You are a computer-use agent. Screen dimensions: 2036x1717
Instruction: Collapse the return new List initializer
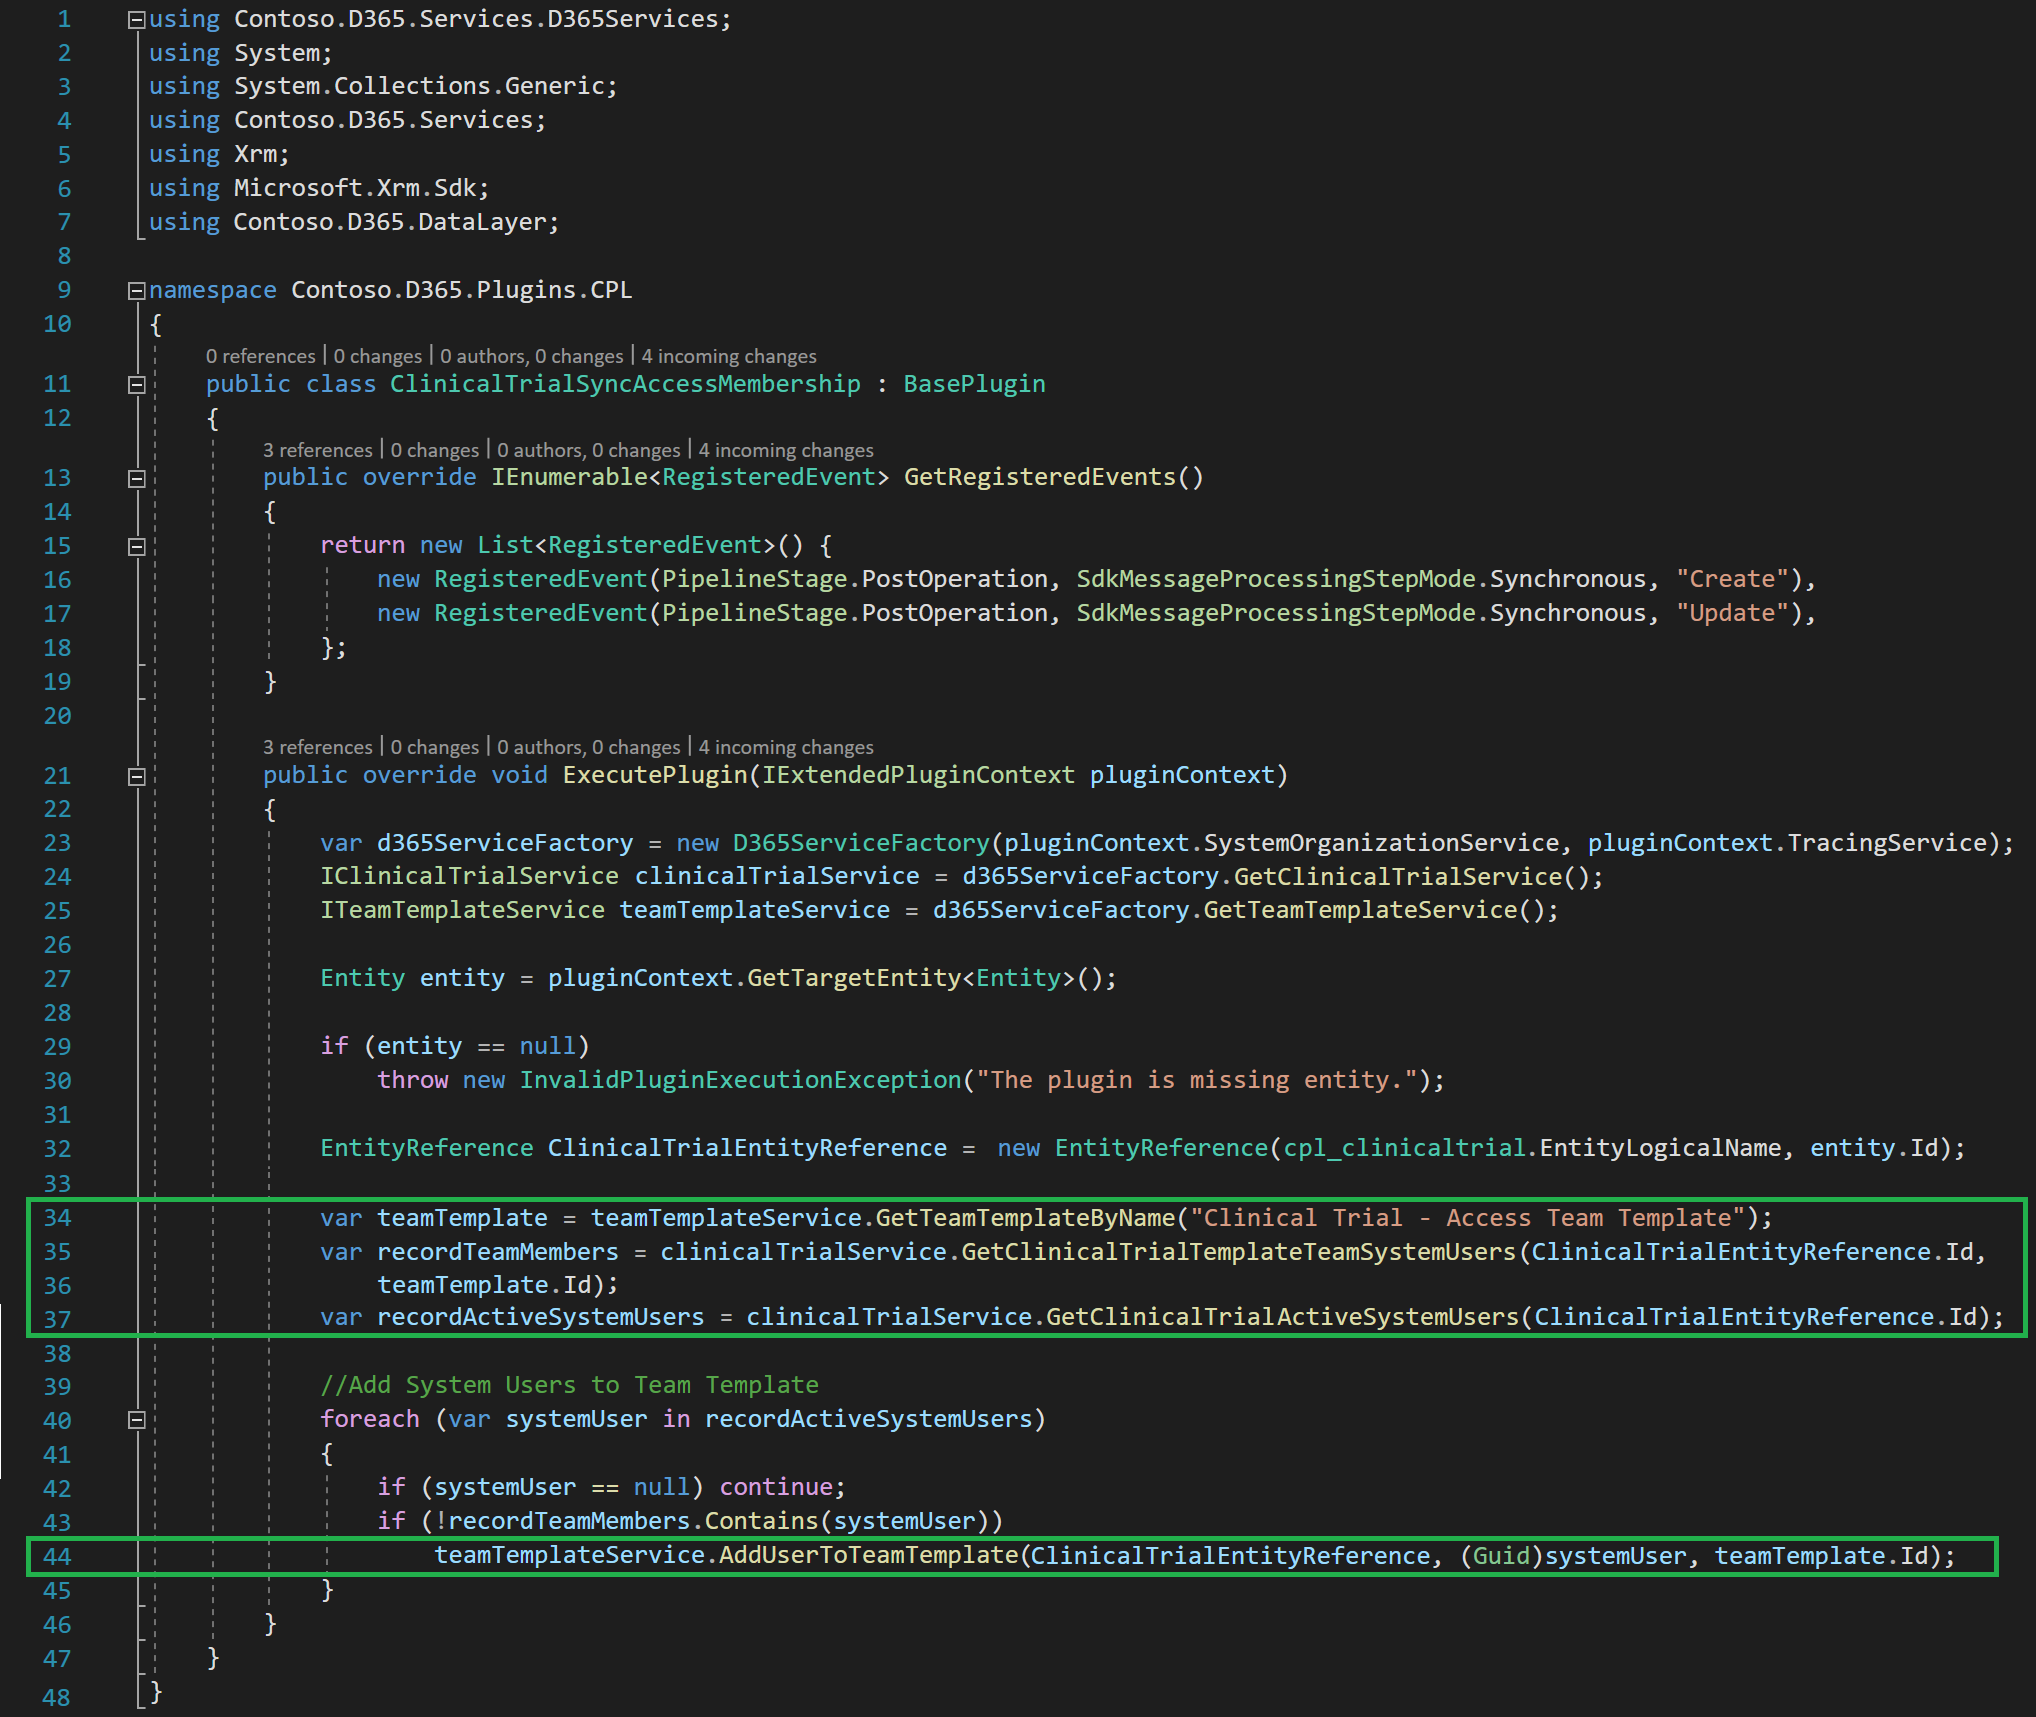tap(137, 546)
